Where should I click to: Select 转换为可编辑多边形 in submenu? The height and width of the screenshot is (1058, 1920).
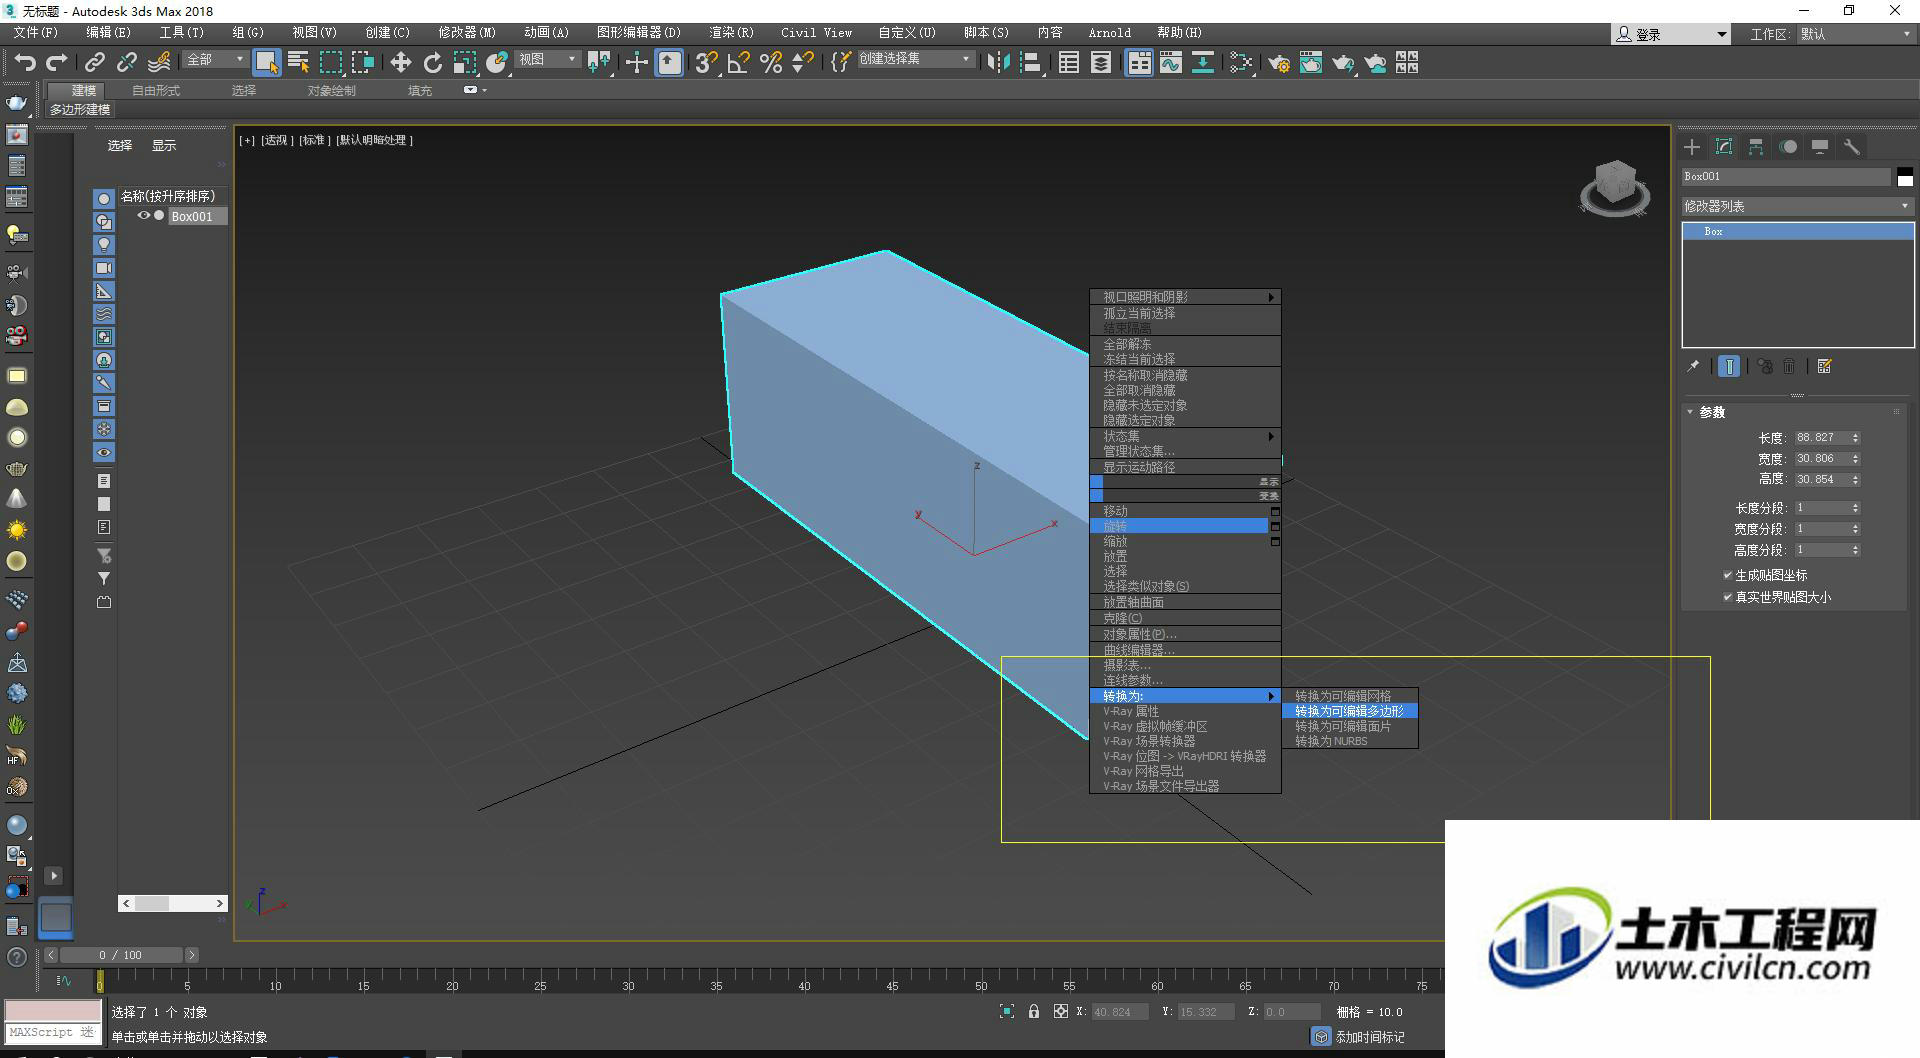[x=1350, y=711]
